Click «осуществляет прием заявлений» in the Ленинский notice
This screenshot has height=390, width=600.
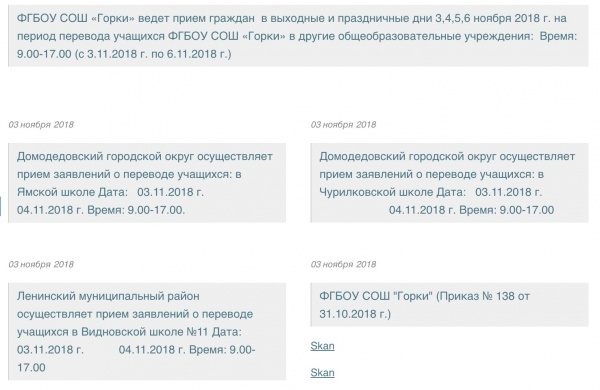(x=103, y=314)
